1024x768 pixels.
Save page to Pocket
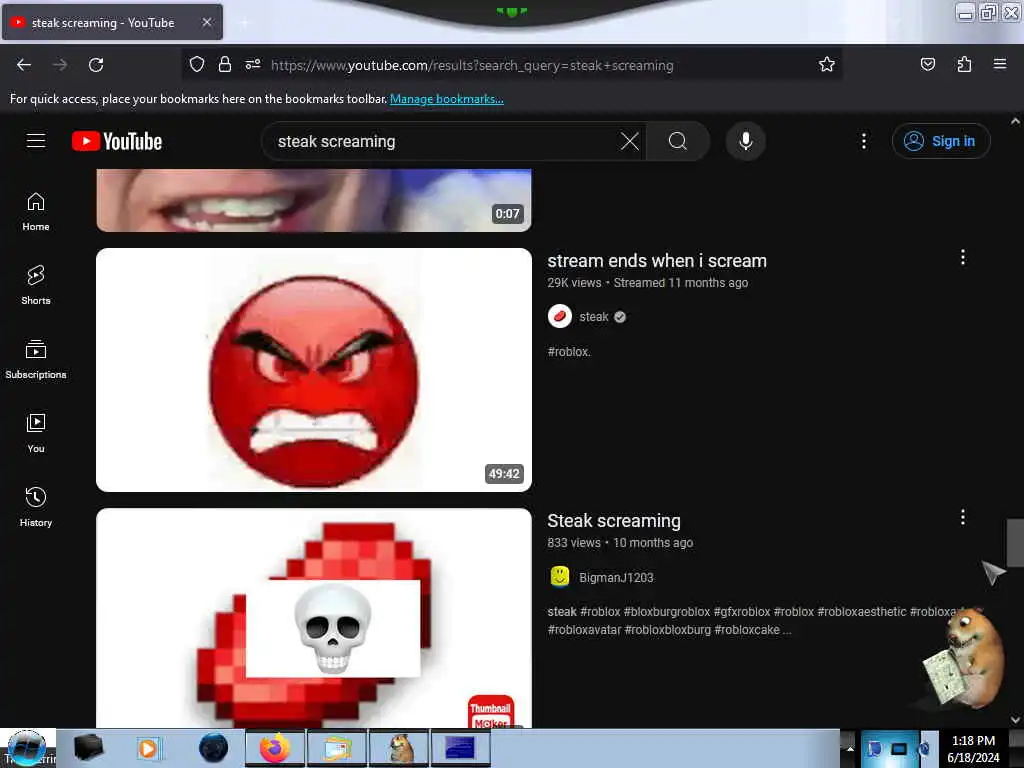927,64
